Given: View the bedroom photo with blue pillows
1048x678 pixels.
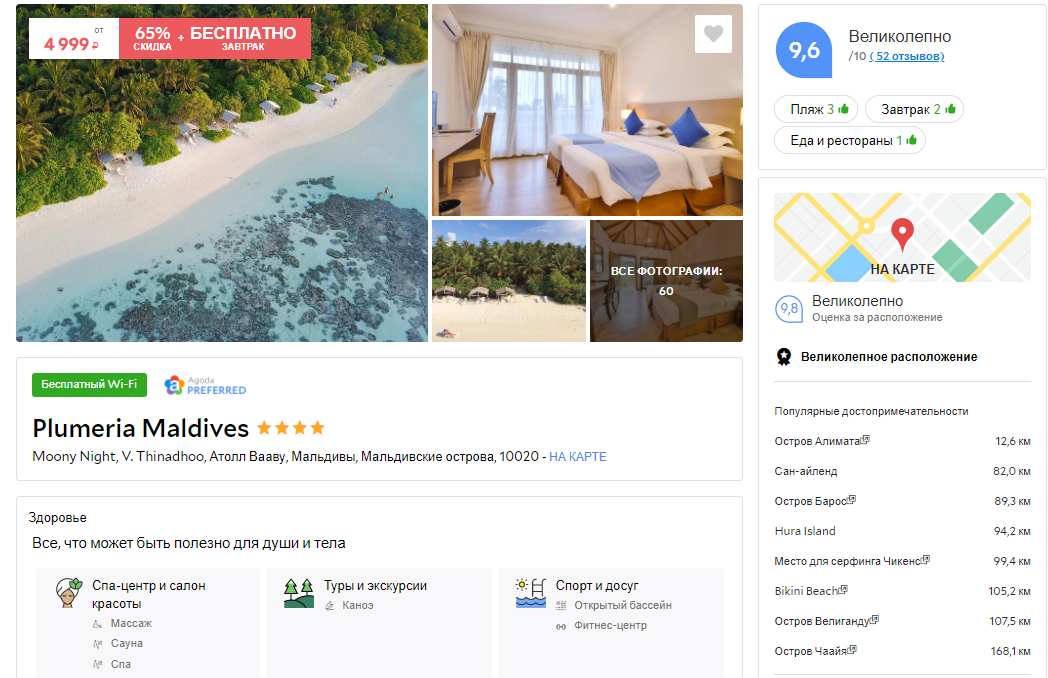Looking at the screenshot, I should pos(587,110).
